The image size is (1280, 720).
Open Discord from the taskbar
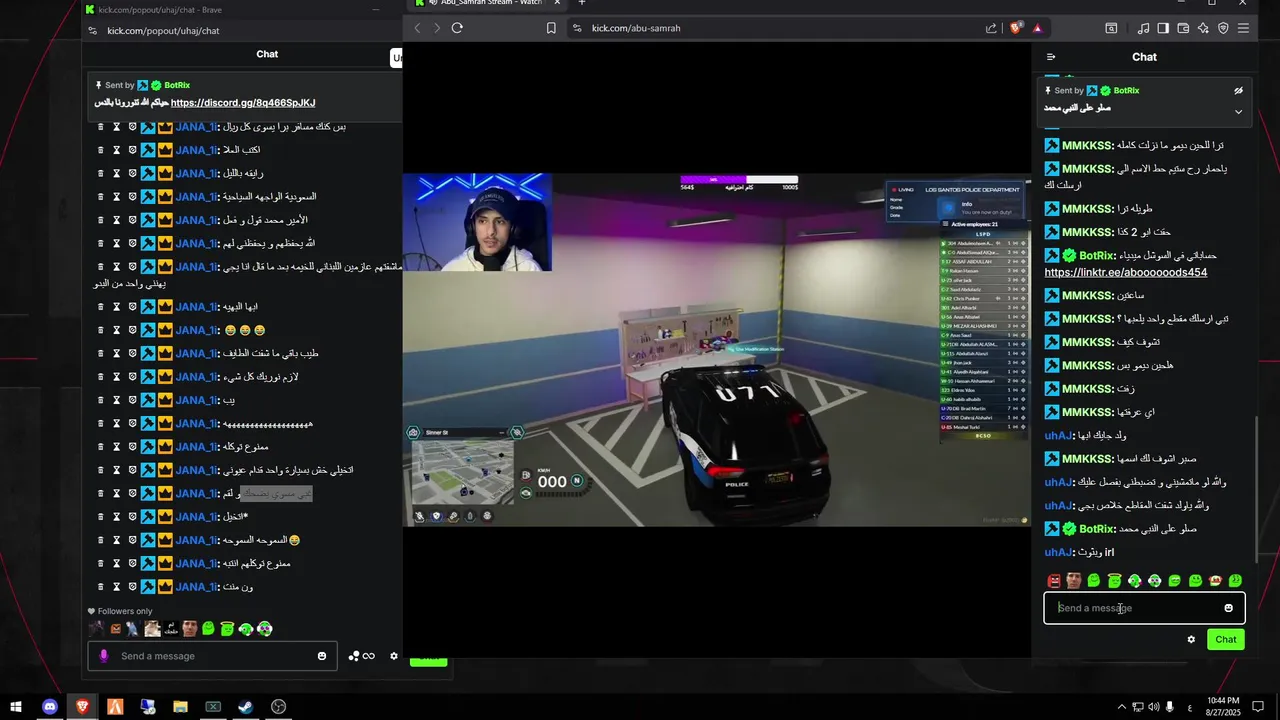(x=50, y=707)
